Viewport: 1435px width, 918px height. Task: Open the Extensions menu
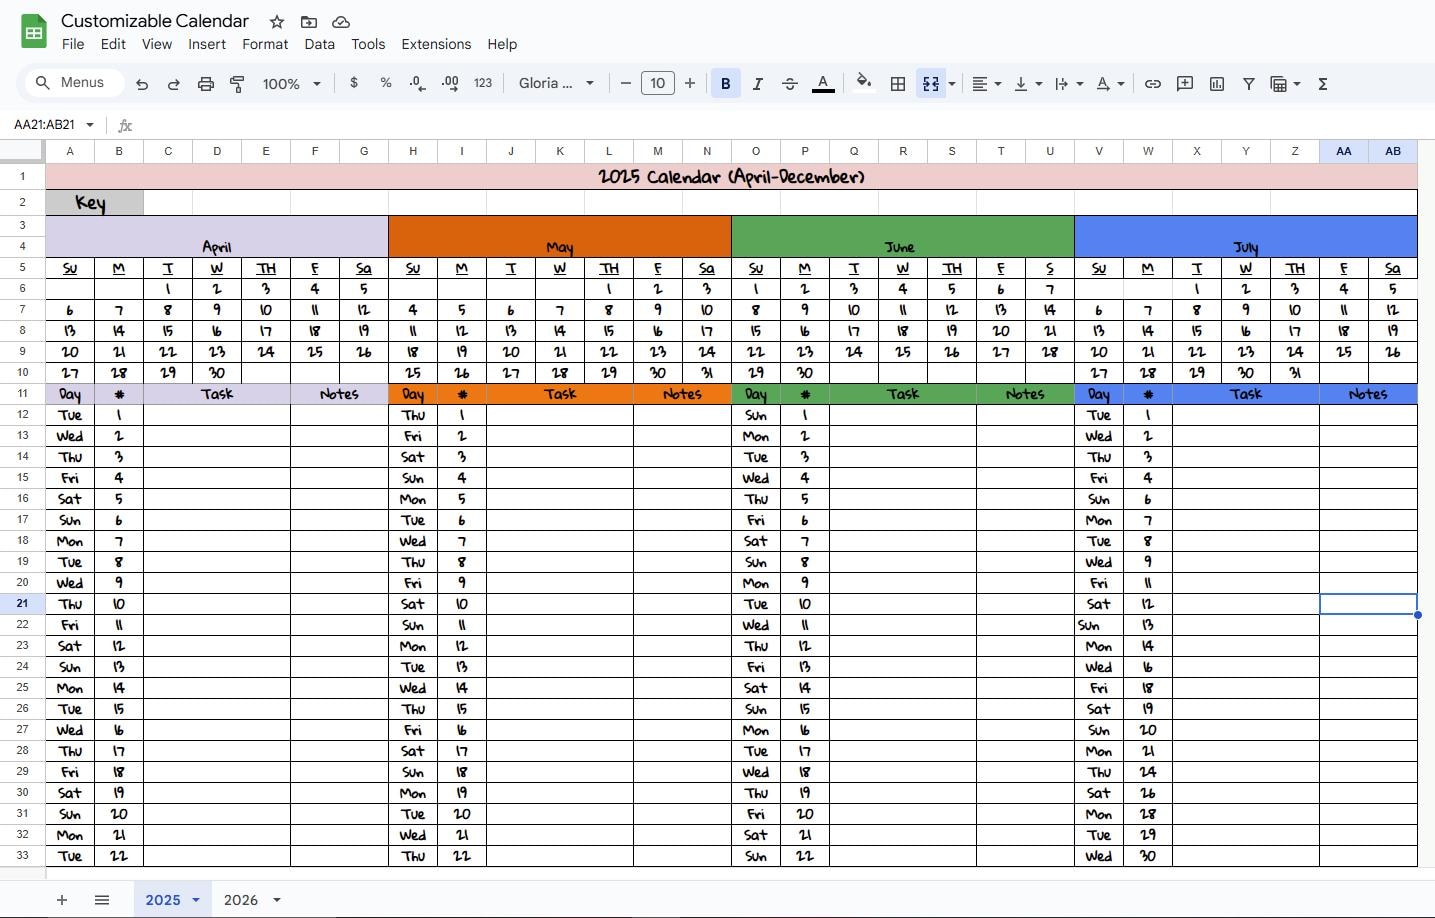click(x=436, y=44)
